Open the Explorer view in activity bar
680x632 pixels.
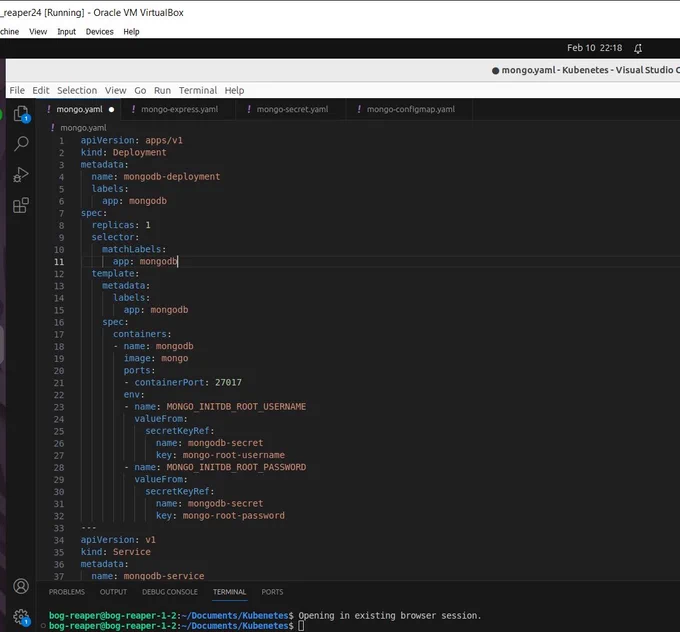click(x=21, y=115)
